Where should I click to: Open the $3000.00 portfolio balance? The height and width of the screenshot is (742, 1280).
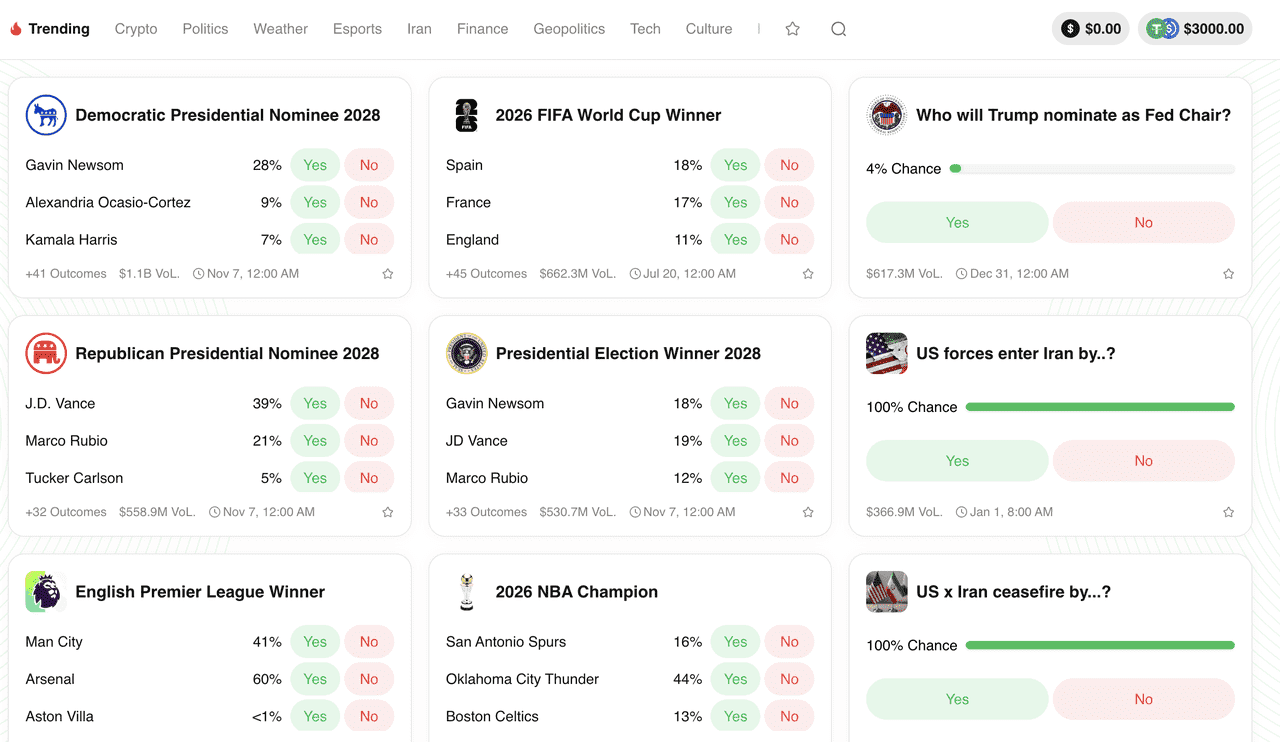click(1195, 29)
